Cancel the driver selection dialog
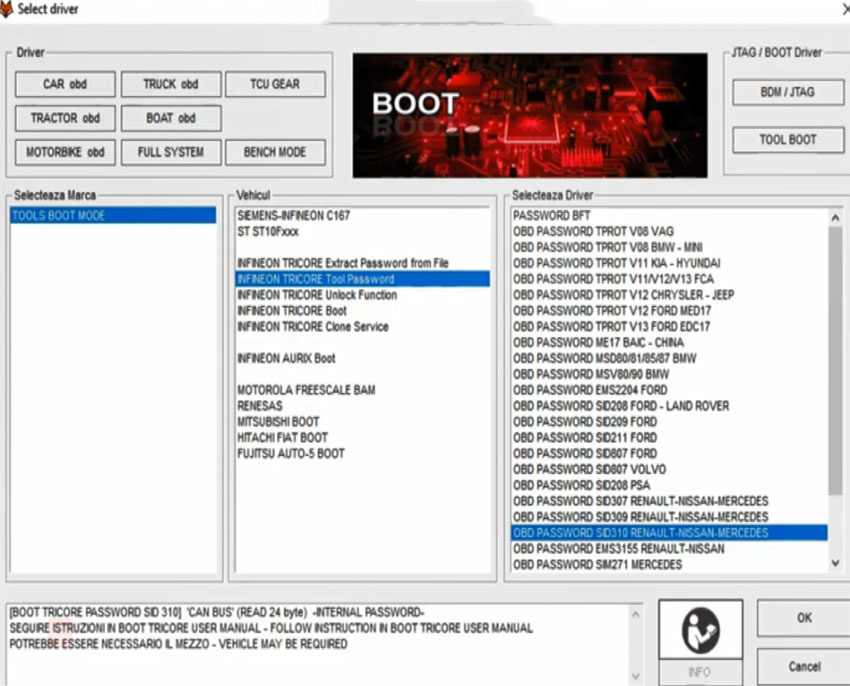This screenshot has width=850, height=686. 803,666
